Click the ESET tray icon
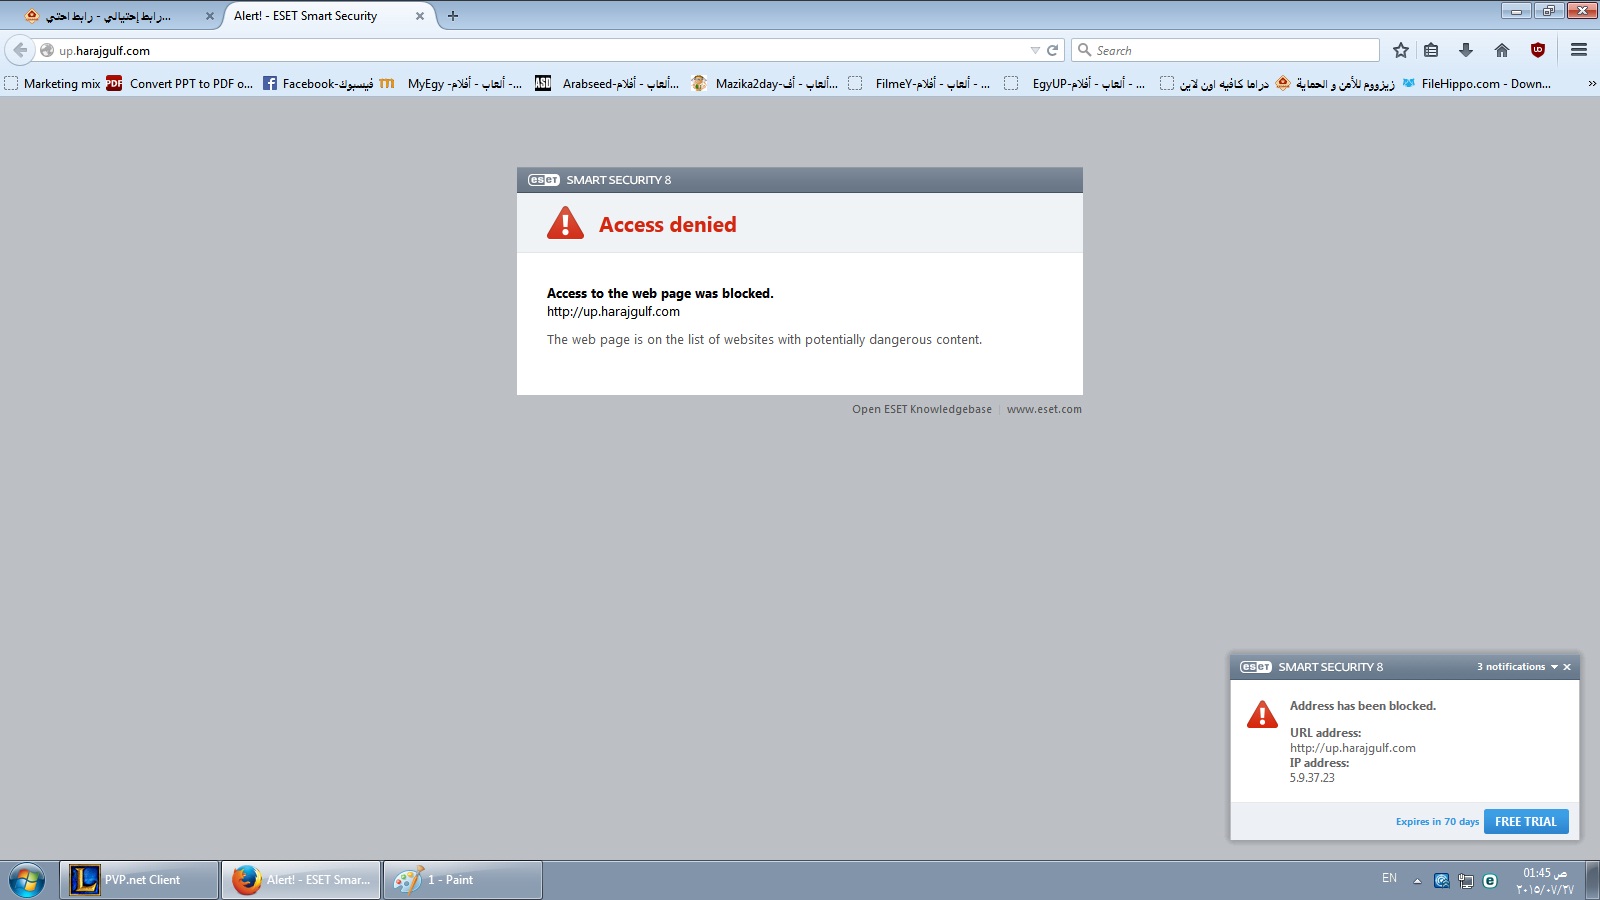The width and height of the screenshot is (1600, 900). [x=1490, y=881]
